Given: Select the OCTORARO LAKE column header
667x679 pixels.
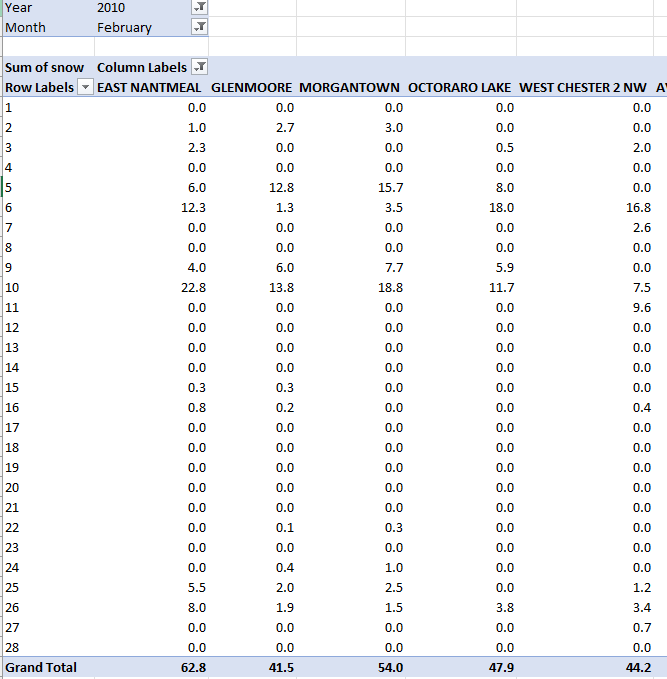Looking at the screenshot, I should [x=460, y=87].
